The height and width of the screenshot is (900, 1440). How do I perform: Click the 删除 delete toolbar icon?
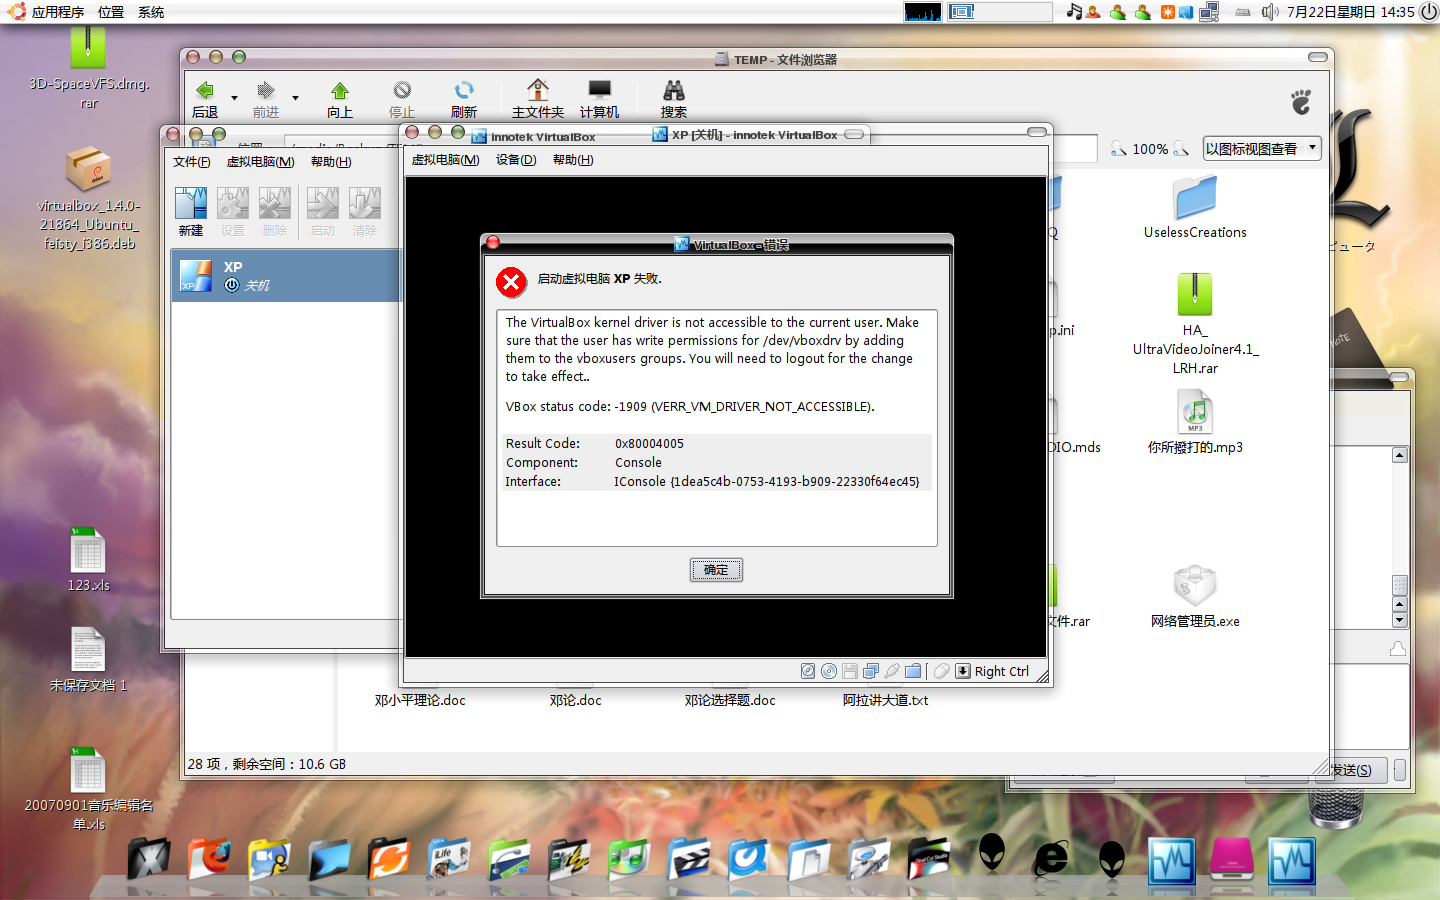275,211
